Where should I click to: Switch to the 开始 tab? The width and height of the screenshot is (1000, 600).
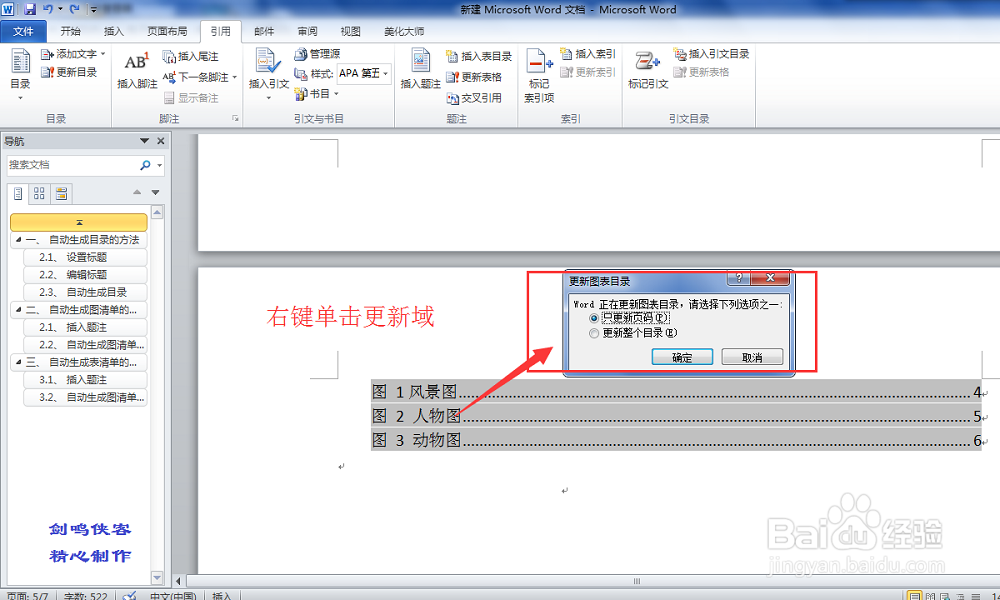click(70, 31)
